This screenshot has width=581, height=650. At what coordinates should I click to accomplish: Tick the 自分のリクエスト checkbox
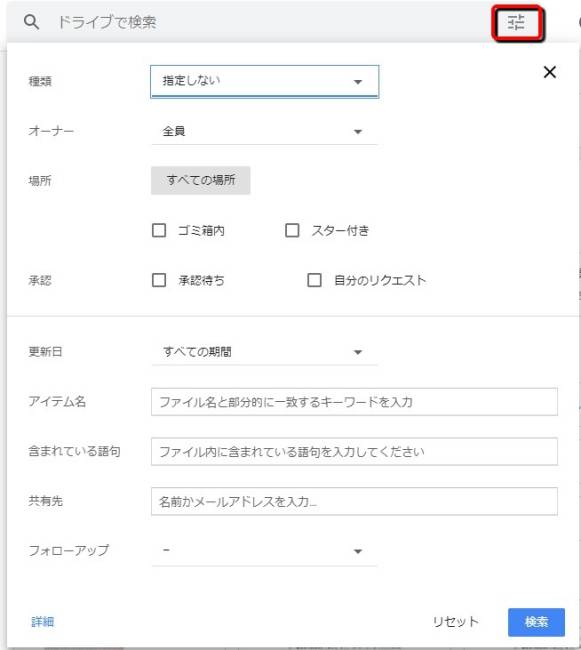[x=314, y=280]
